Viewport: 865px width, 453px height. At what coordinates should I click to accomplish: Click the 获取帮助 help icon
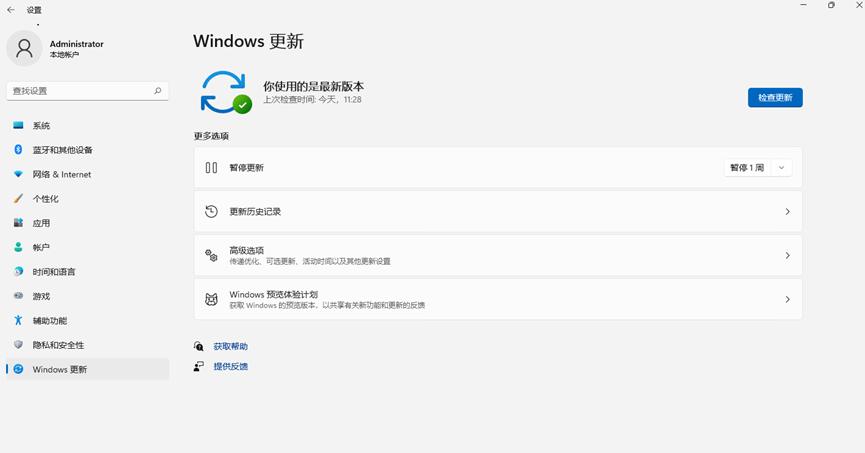(199, 346)
